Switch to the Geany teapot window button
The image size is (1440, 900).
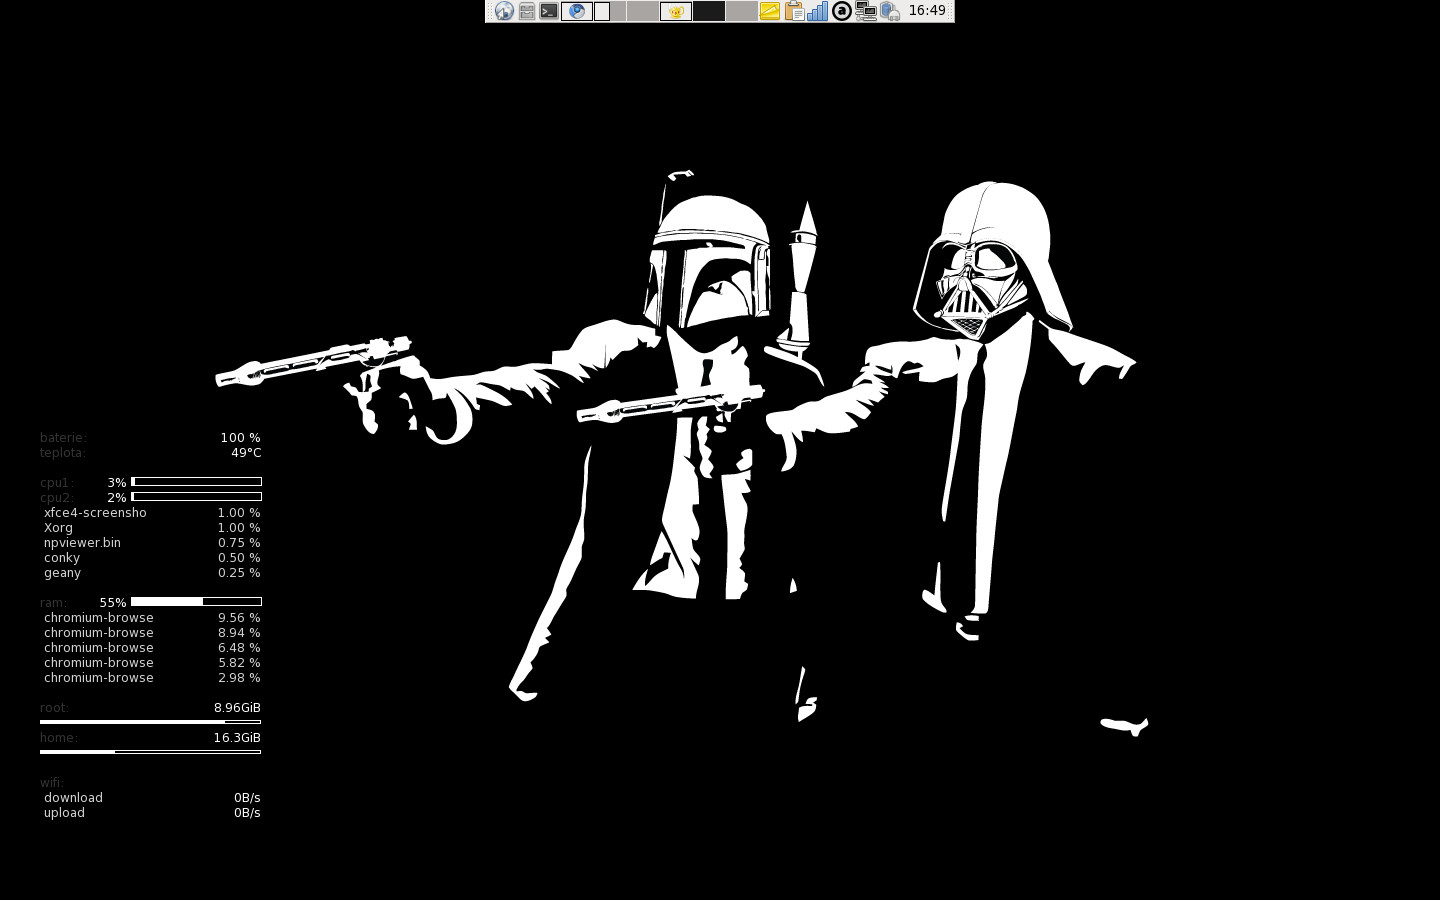click(676, 11)
